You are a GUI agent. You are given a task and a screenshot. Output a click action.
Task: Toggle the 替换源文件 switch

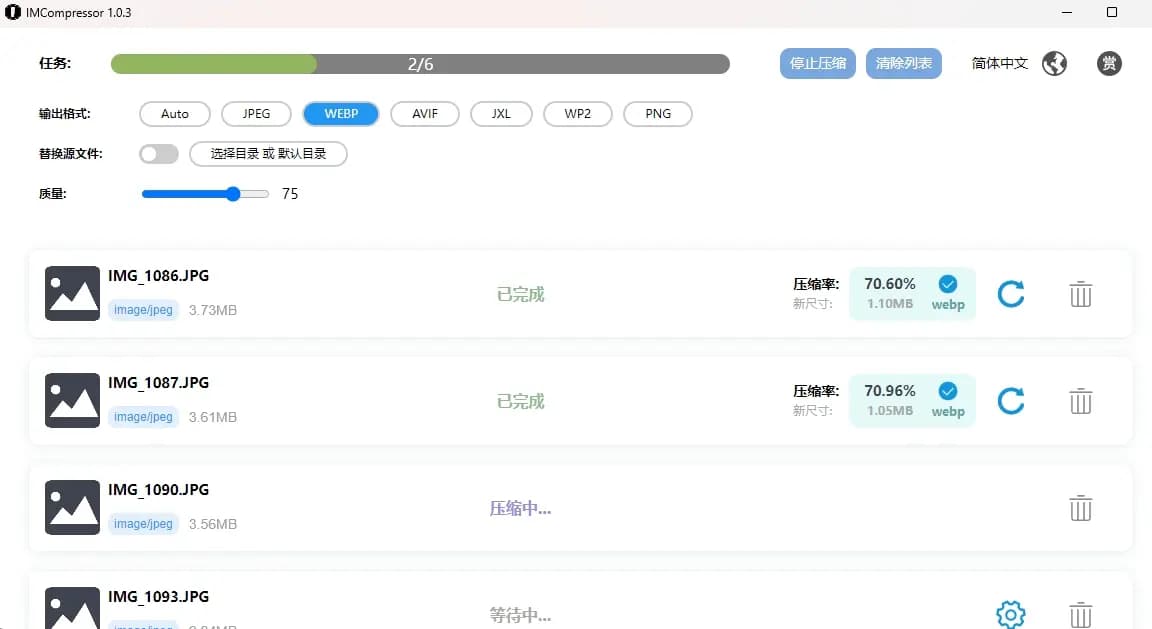[x=159, y=154]
